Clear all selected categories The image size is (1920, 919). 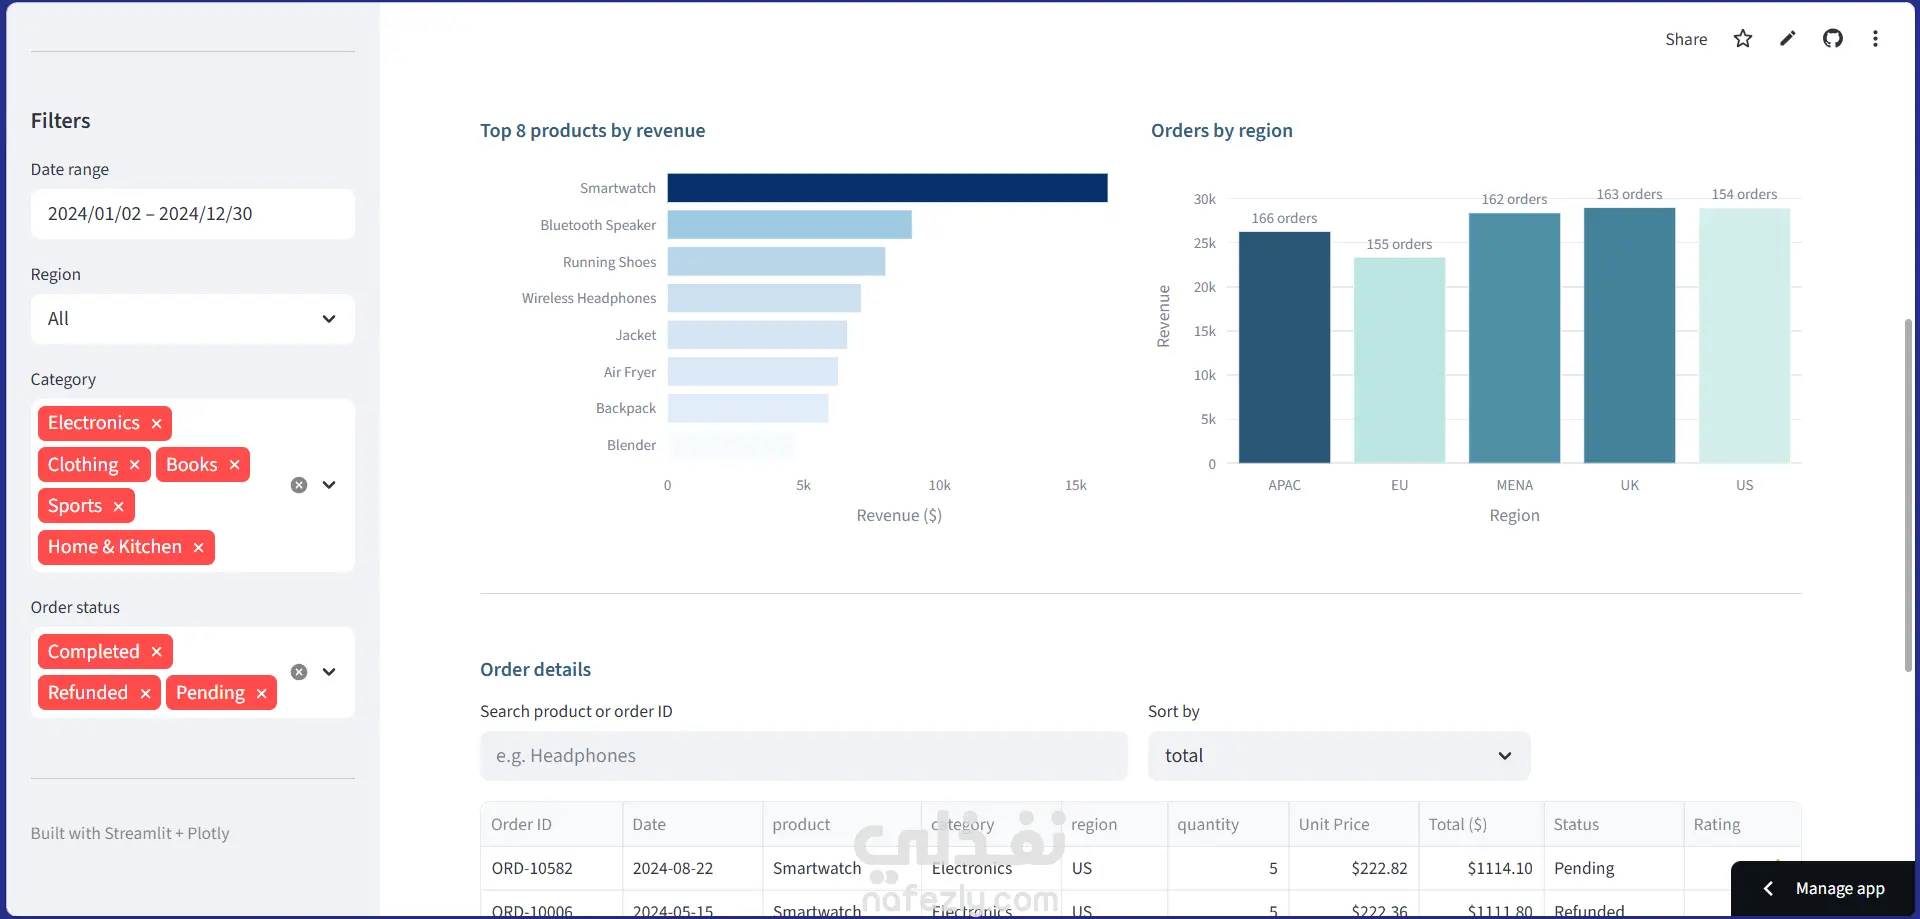[299, 485]
